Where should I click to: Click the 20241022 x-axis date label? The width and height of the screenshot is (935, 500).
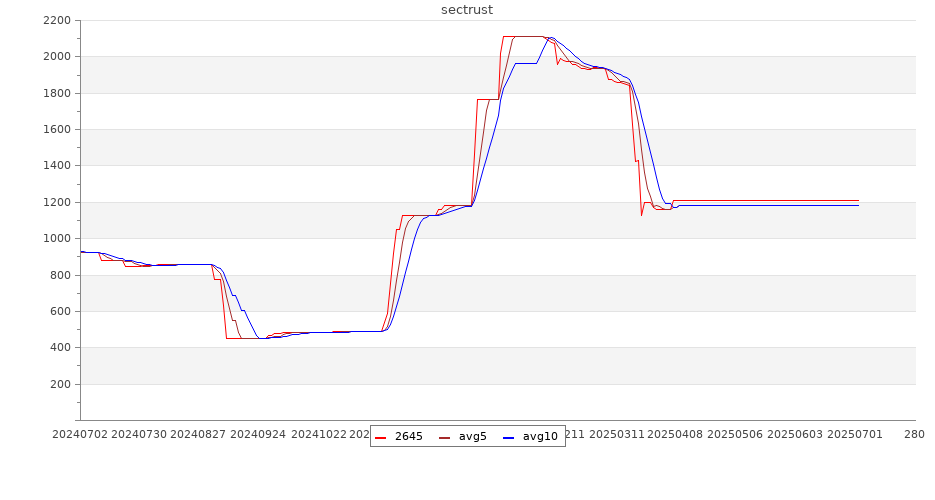[x=321, y=435]
